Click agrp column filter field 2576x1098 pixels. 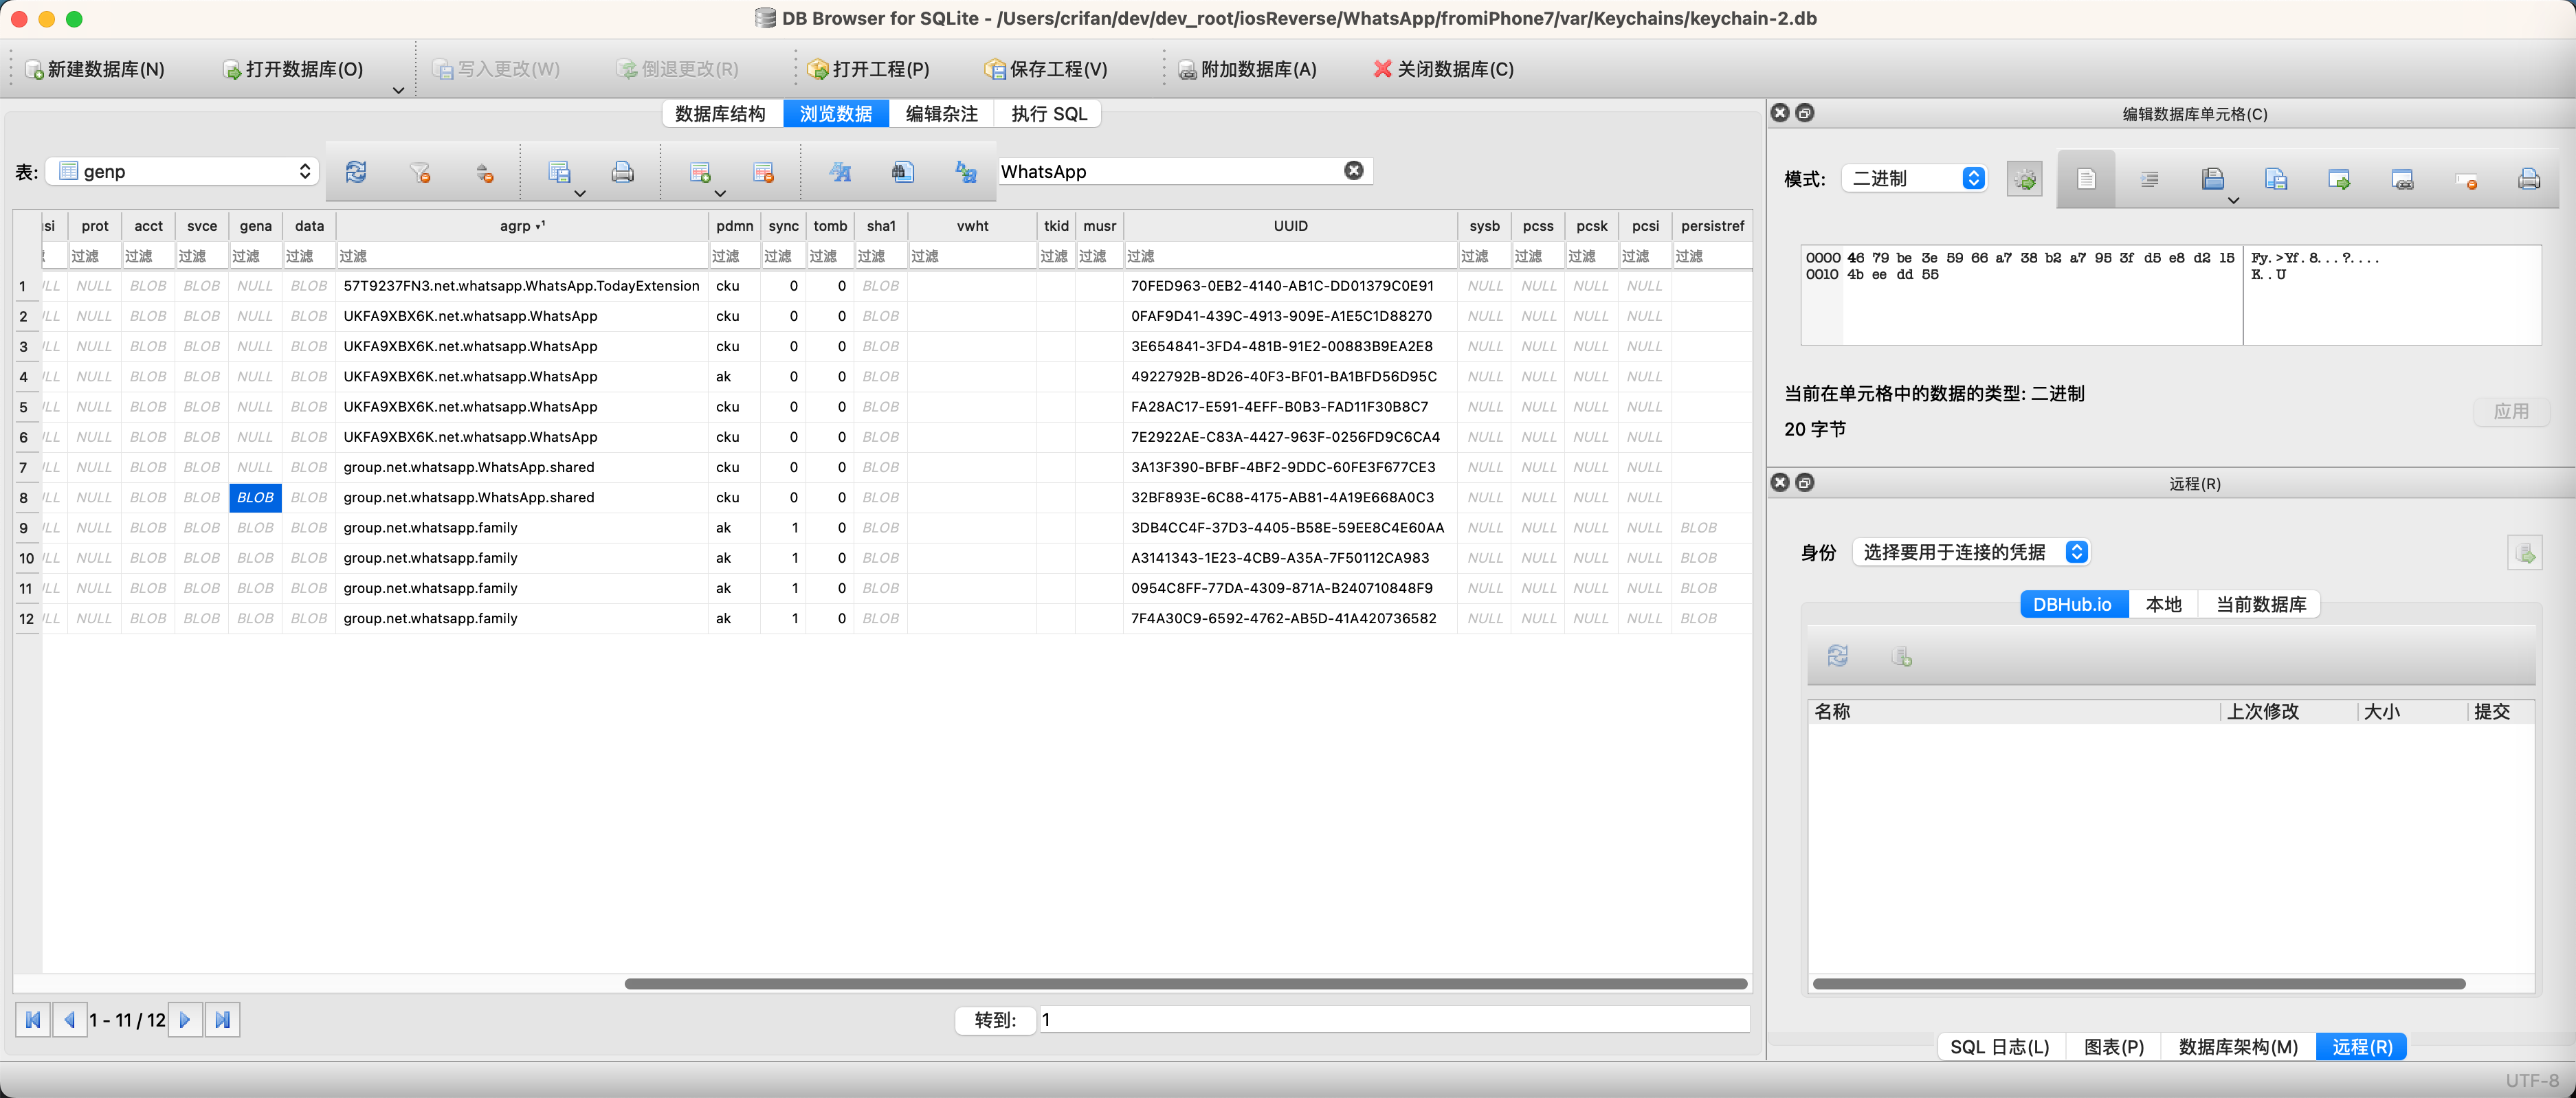tap(522, 256)
